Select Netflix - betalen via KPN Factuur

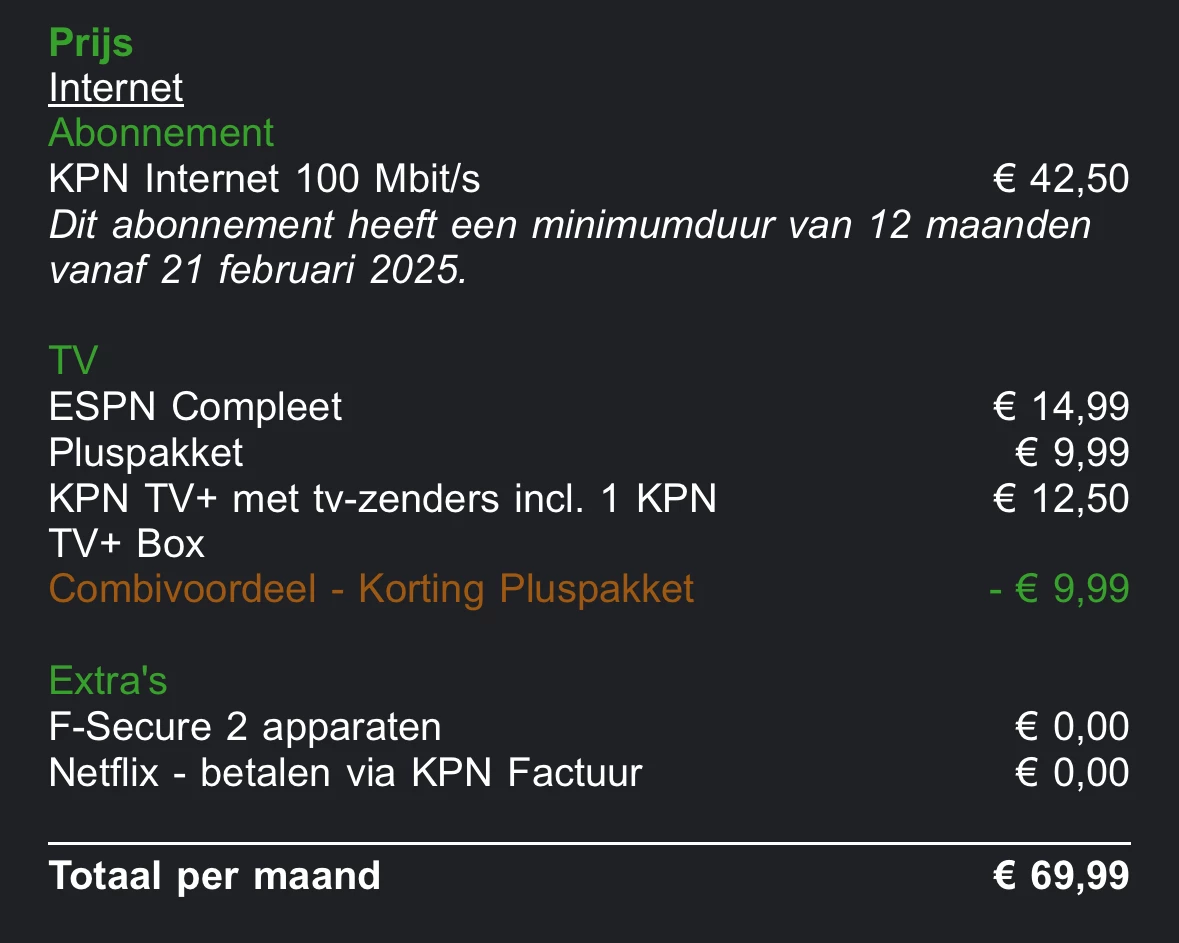click(x=345, y=772)
